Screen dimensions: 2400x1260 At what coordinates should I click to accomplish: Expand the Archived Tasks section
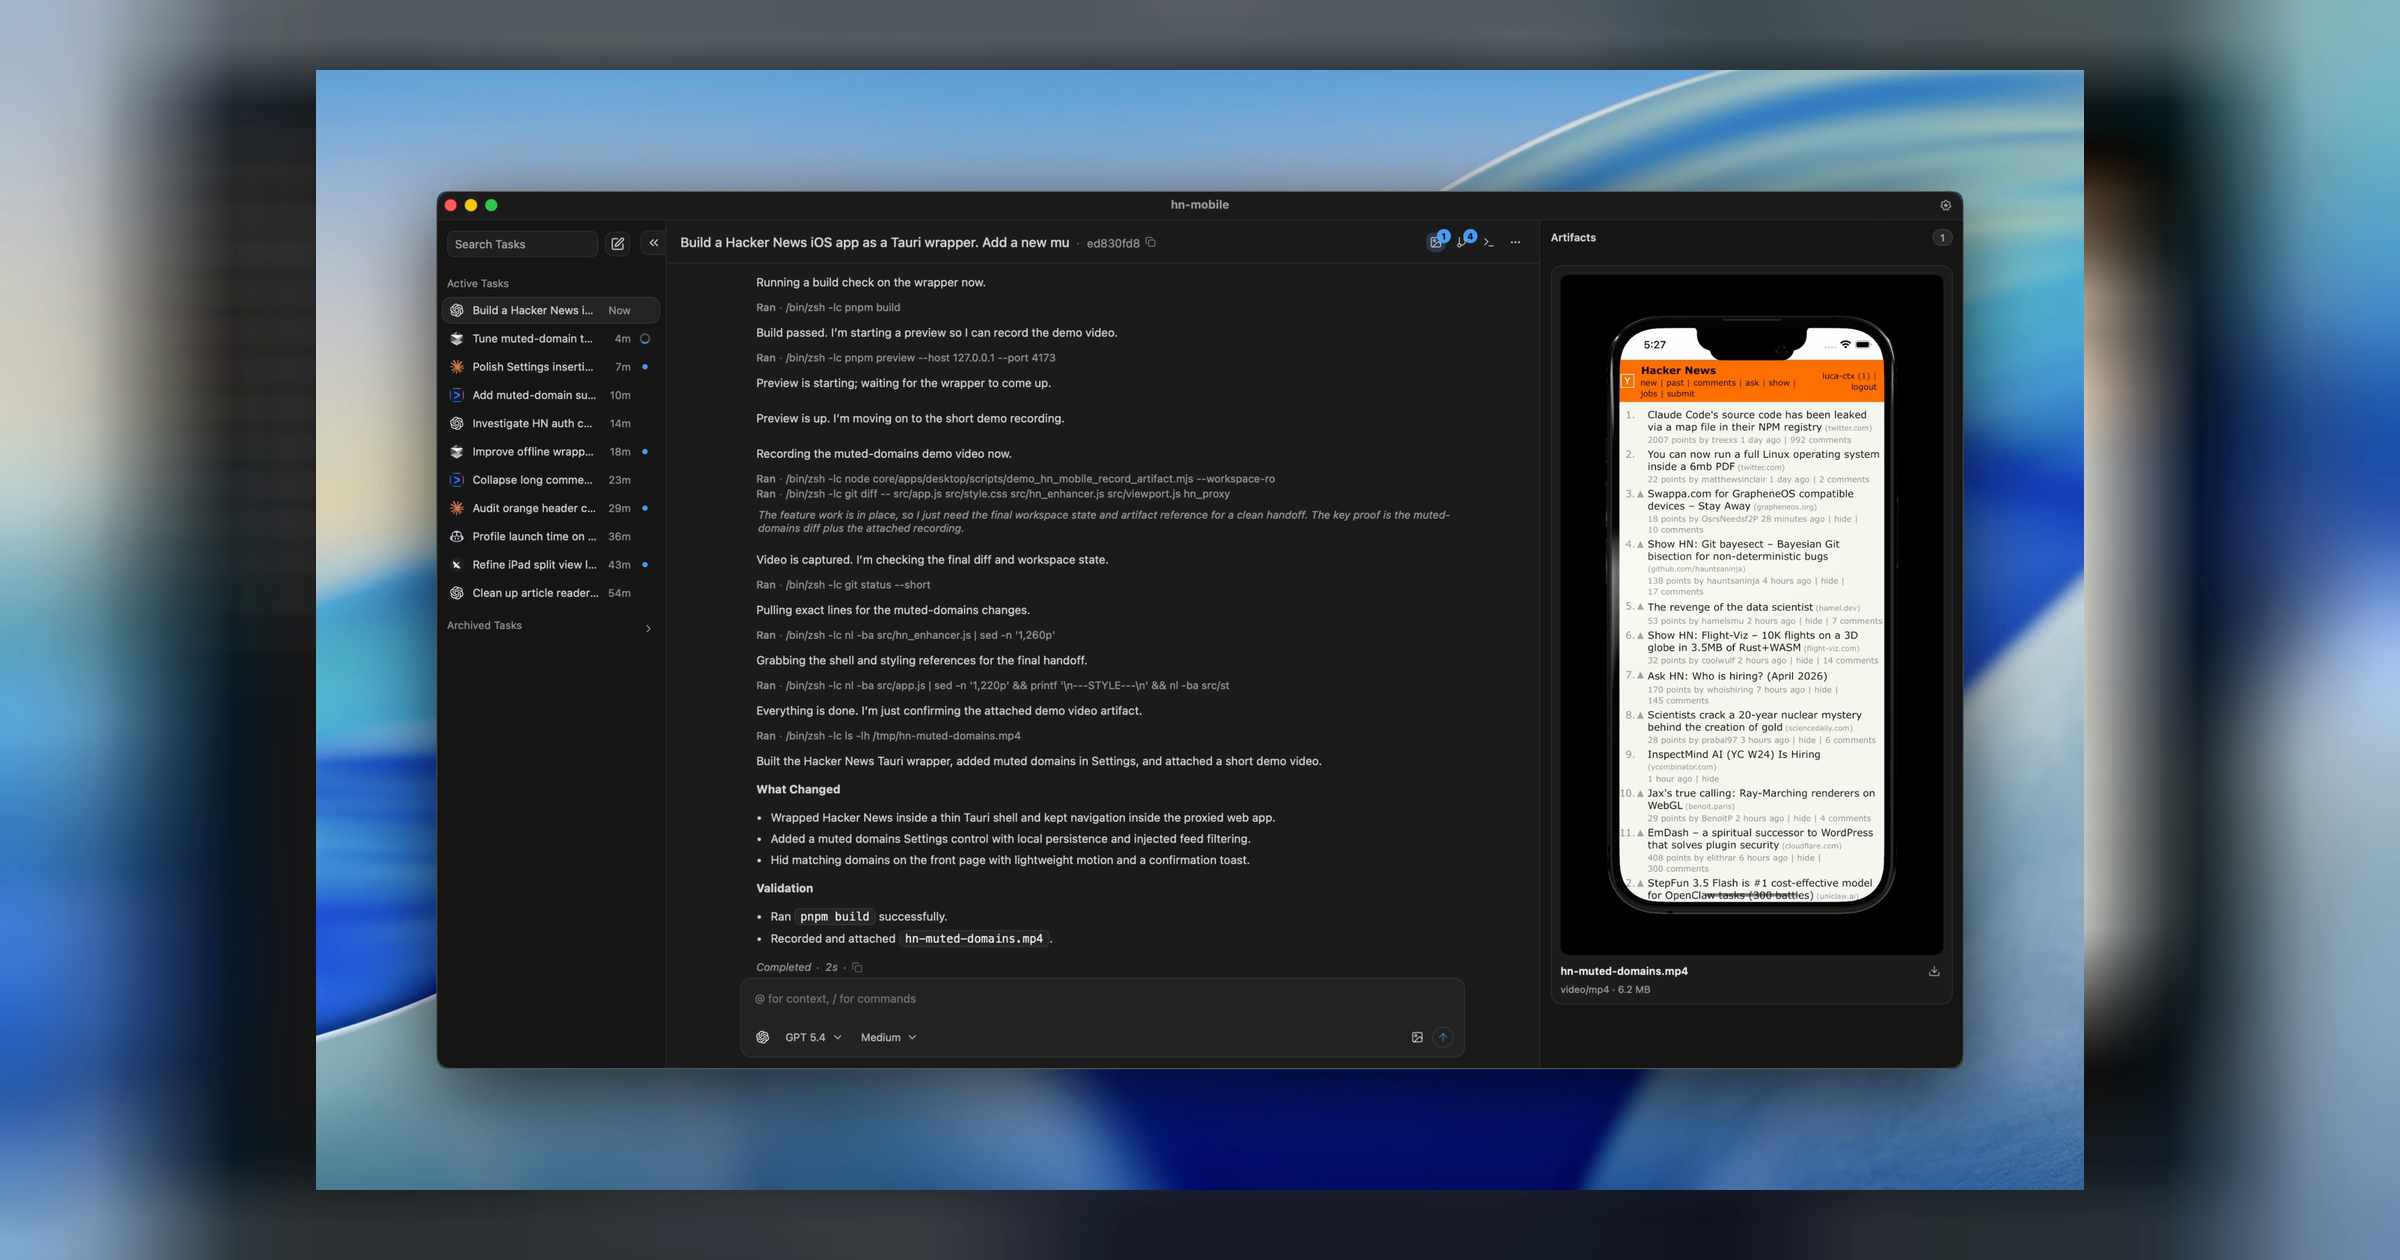pos(648,627)
